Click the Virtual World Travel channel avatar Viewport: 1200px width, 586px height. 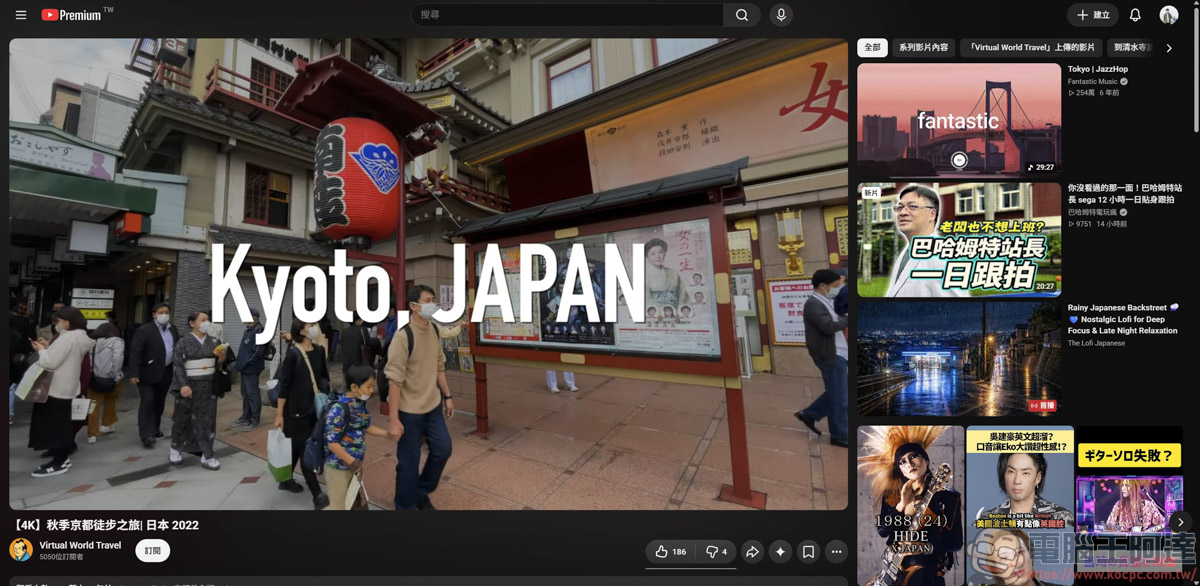click(21, 550)
